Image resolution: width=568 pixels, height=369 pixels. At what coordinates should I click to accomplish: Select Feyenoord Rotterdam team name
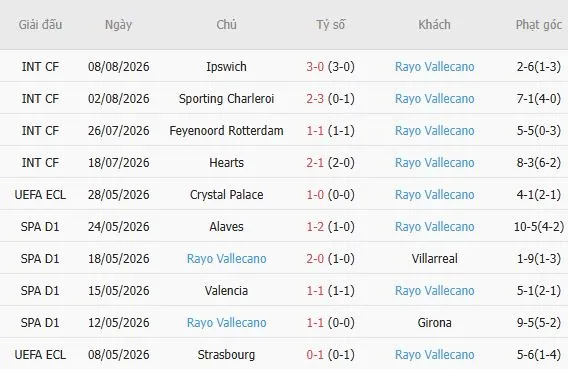pos(226,130)
